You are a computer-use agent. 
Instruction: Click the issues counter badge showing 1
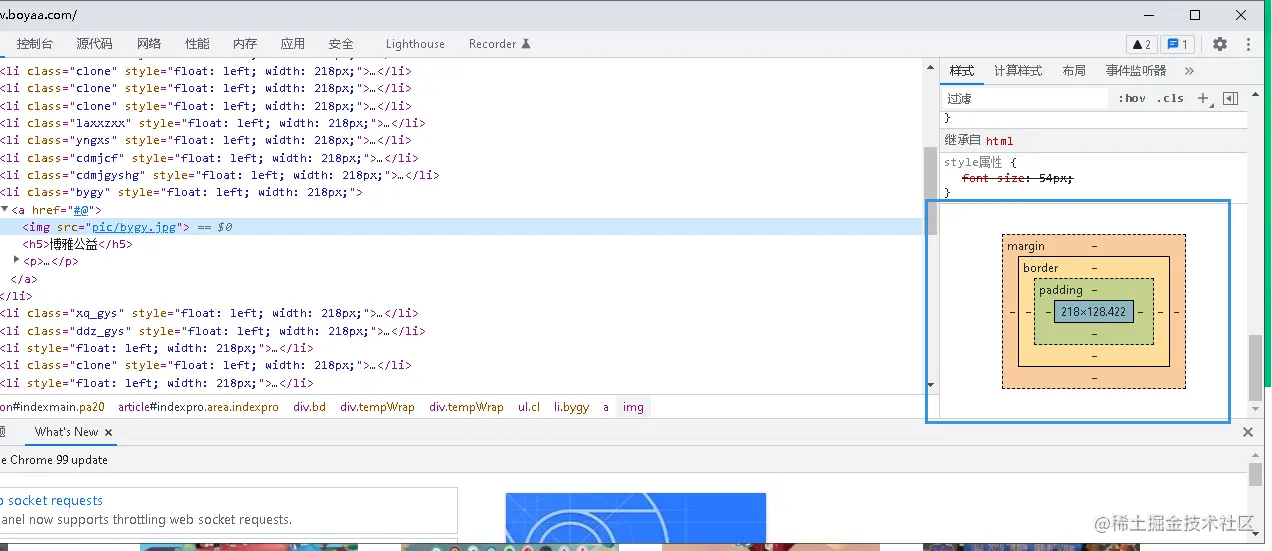pyautogui.click(x=1178, y=44)
